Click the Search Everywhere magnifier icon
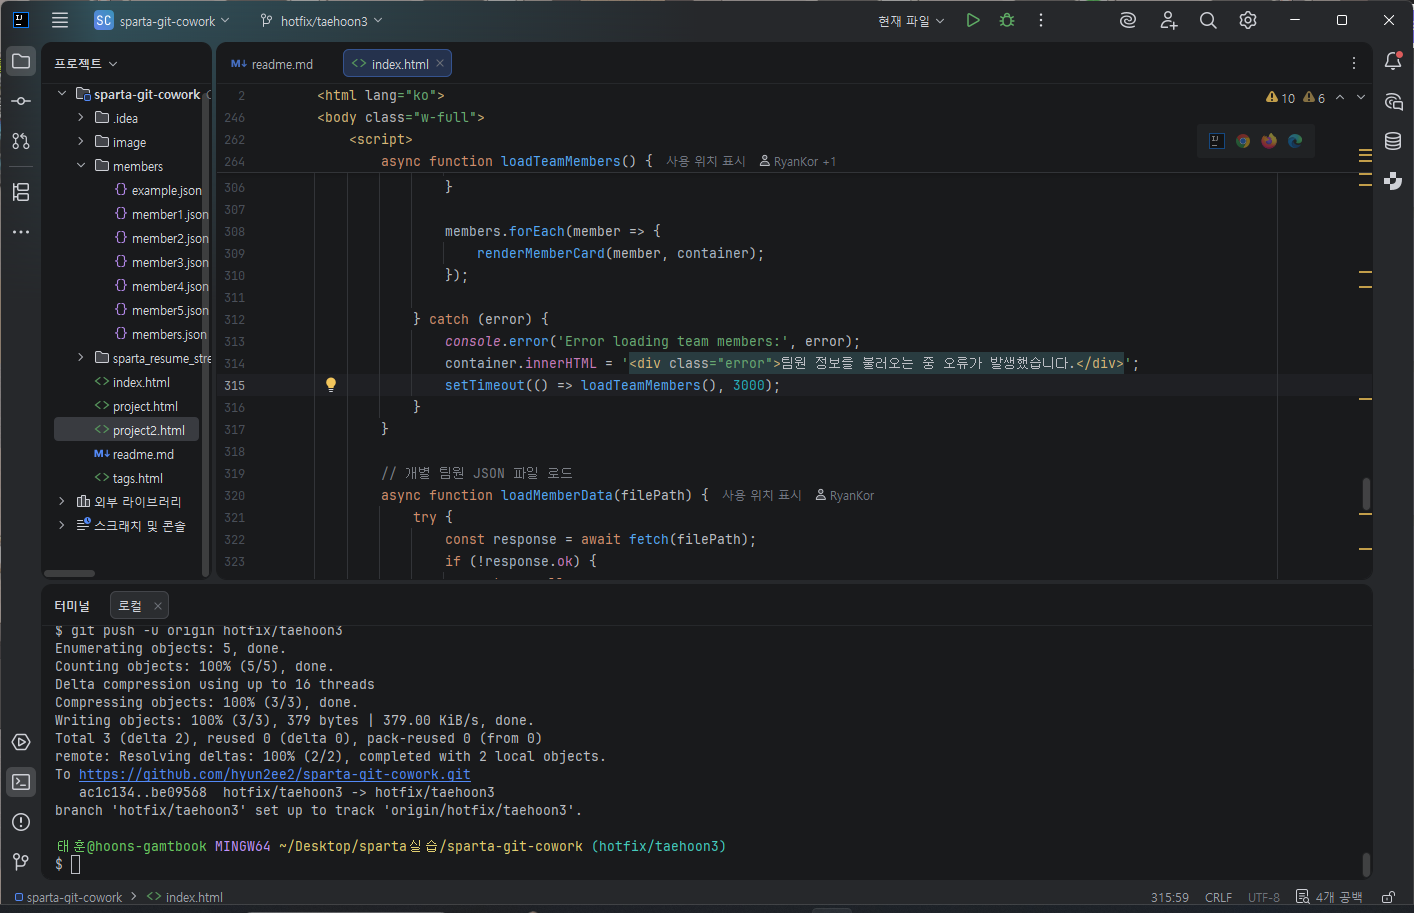The image size is (1414, 913). coord(1208,20)
